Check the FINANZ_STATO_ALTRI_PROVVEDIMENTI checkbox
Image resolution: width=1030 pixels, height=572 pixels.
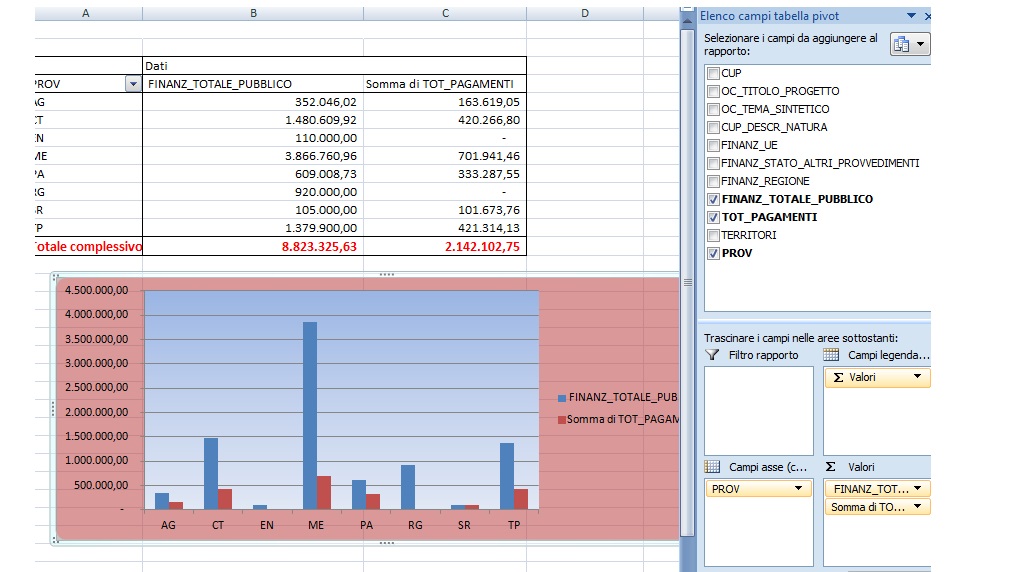(713, 163)
